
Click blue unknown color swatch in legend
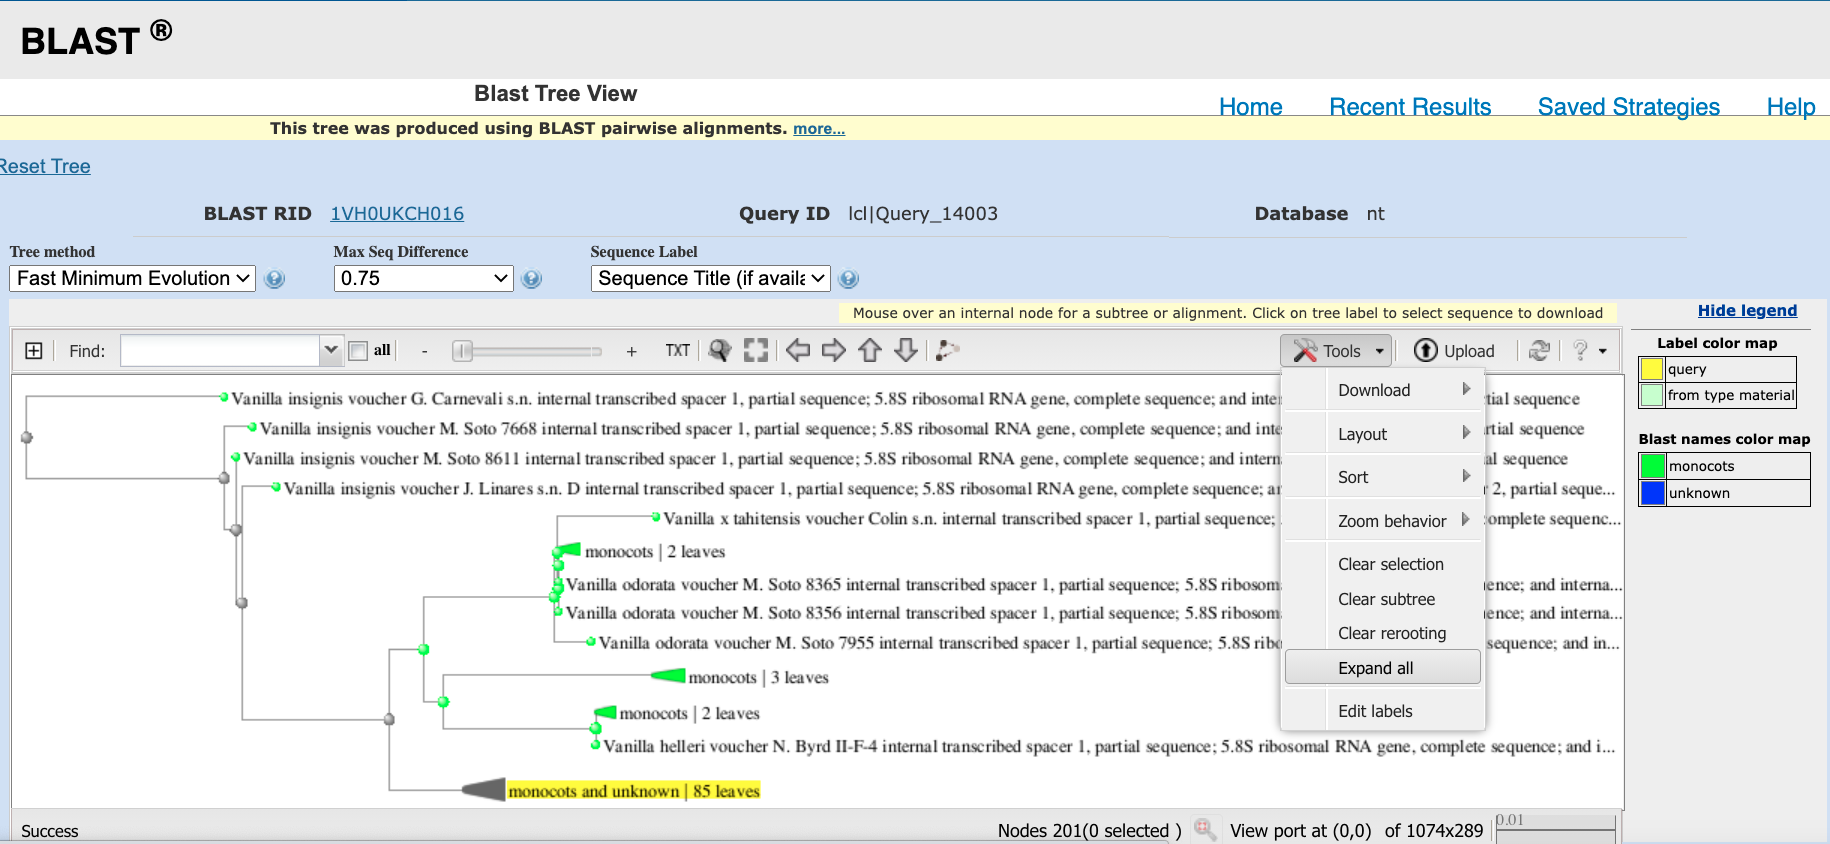coord(1652,493)
